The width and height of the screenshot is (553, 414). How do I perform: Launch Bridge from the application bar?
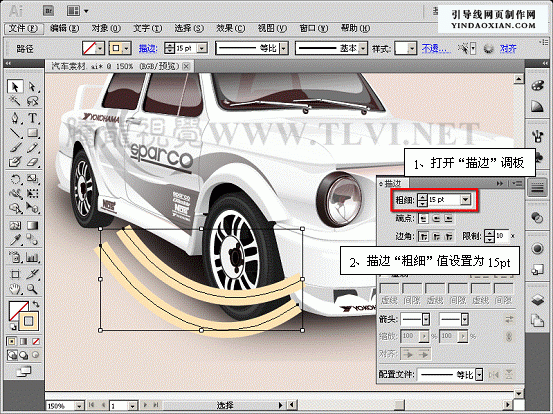pos(48,11)
